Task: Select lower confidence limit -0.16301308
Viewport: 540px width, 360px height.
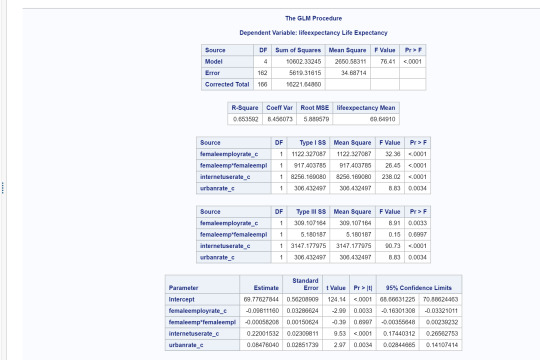Action: pyautogui.click(x=398, y=311)
